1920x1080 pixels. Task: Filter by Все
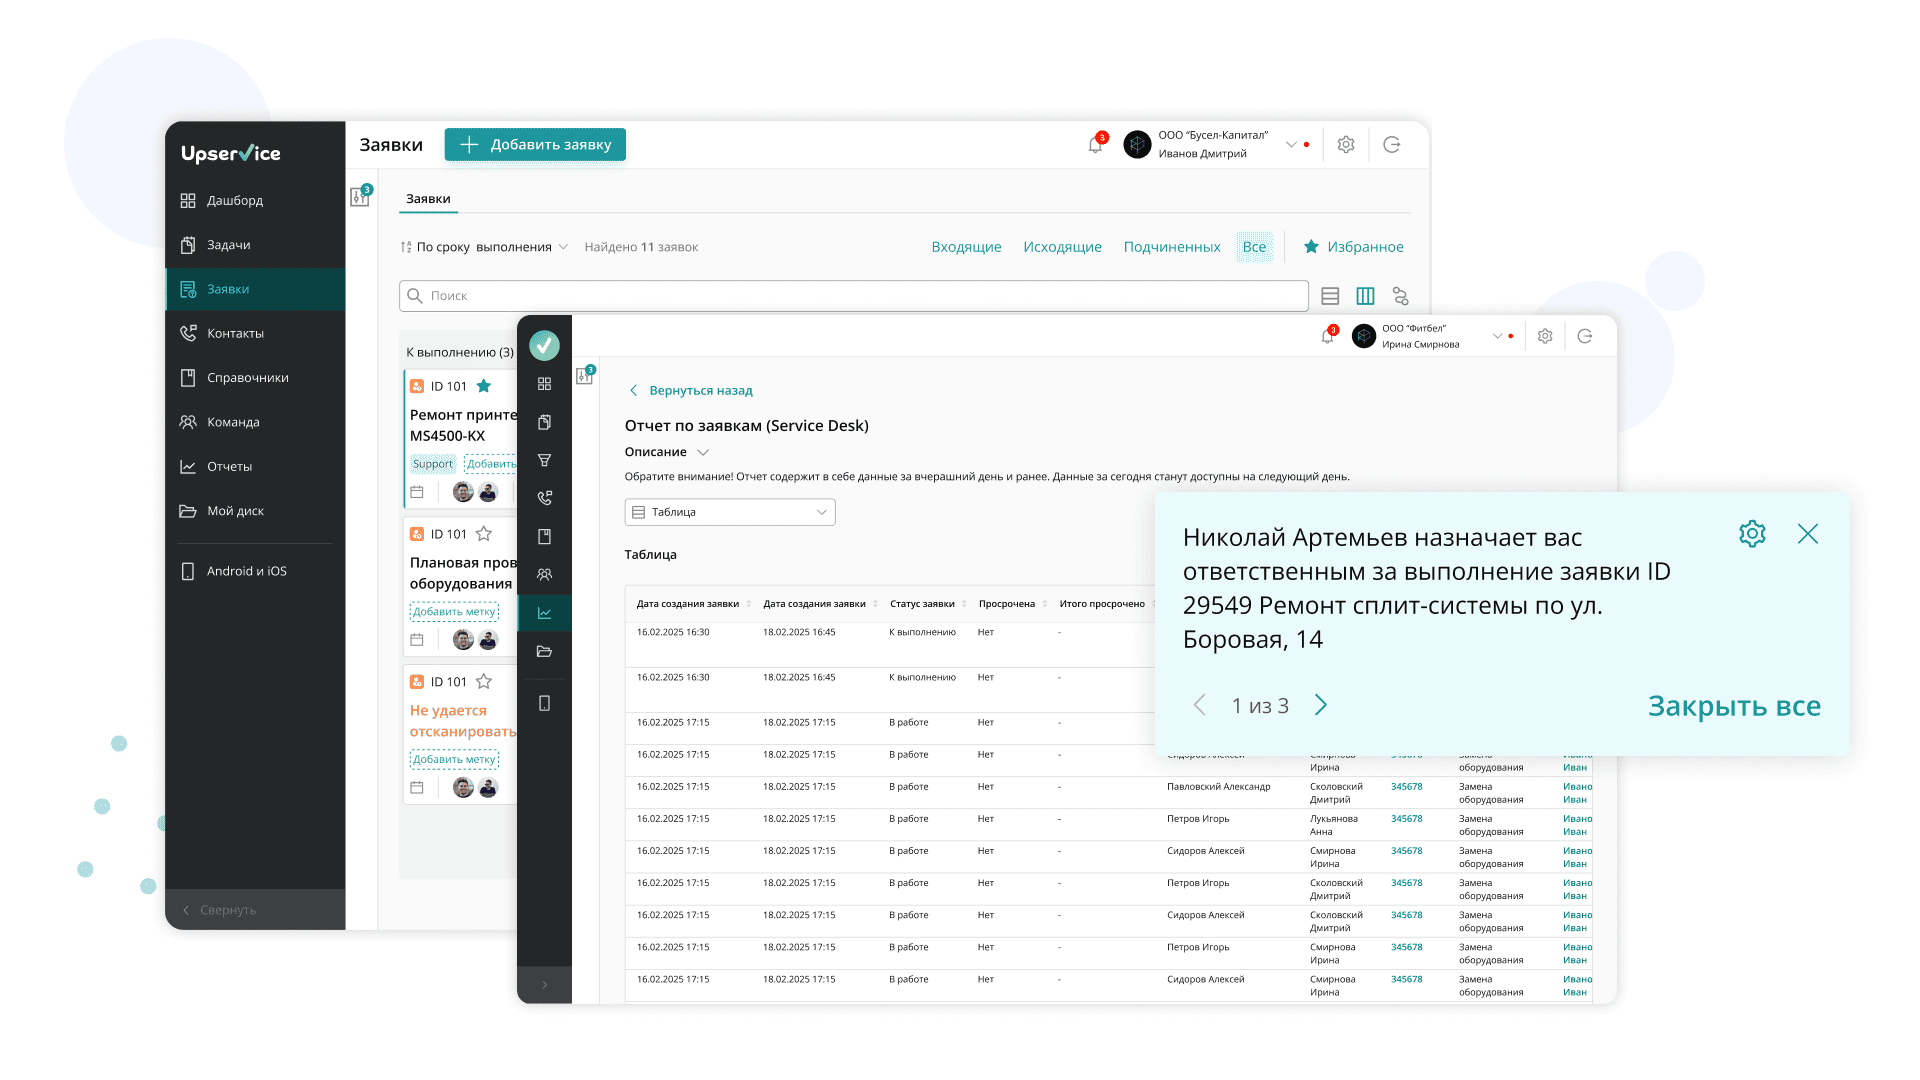click(x=1254, y=247)
